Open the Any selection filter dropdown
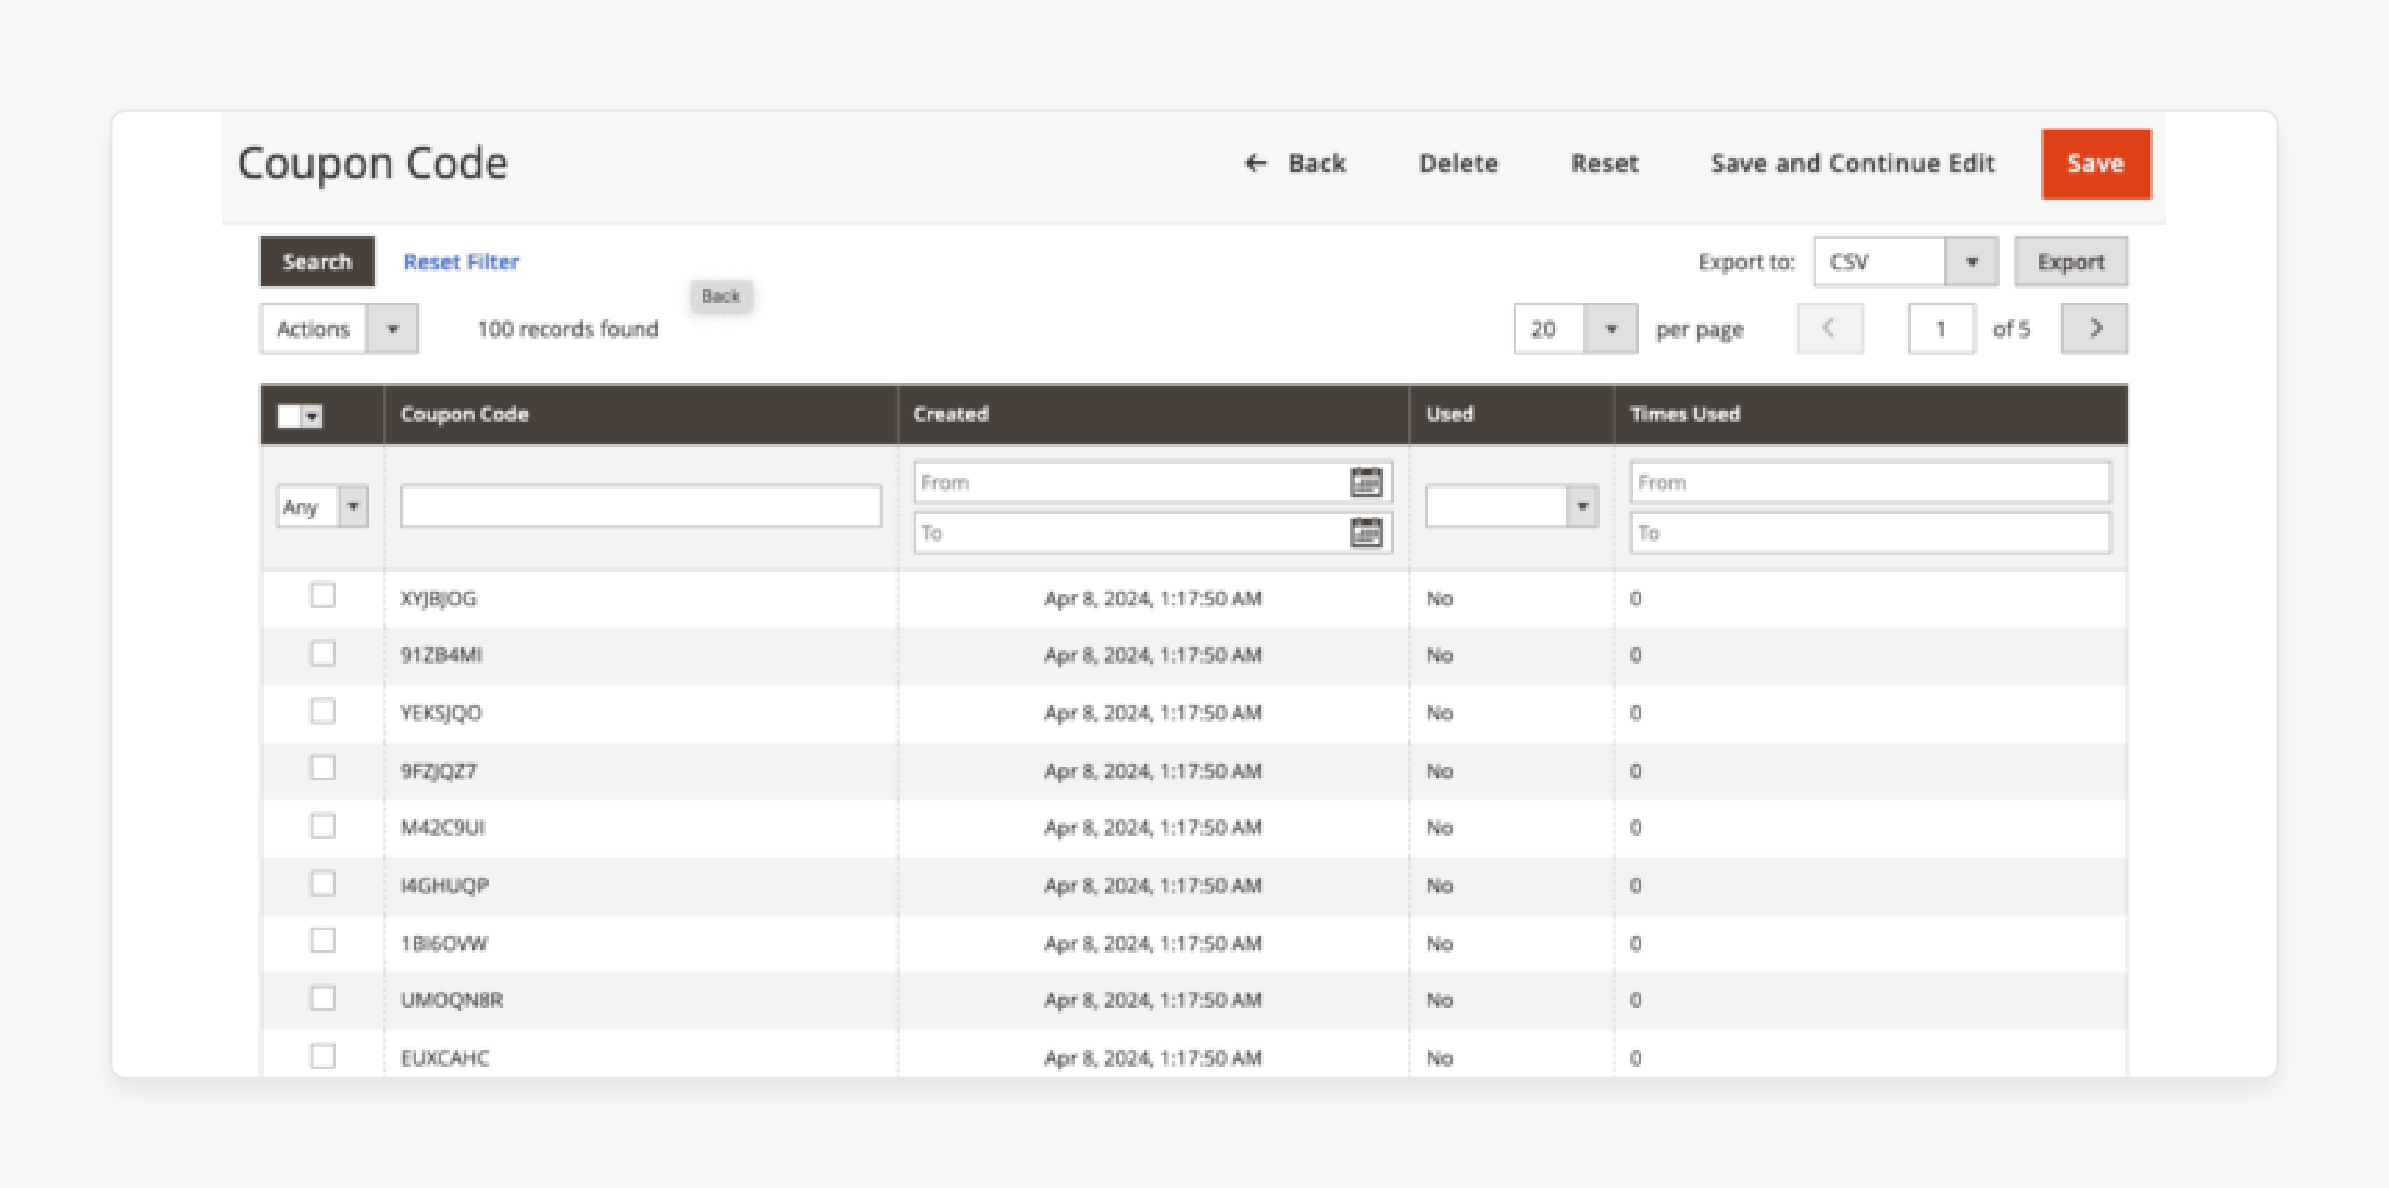 (x=322, y=507)
